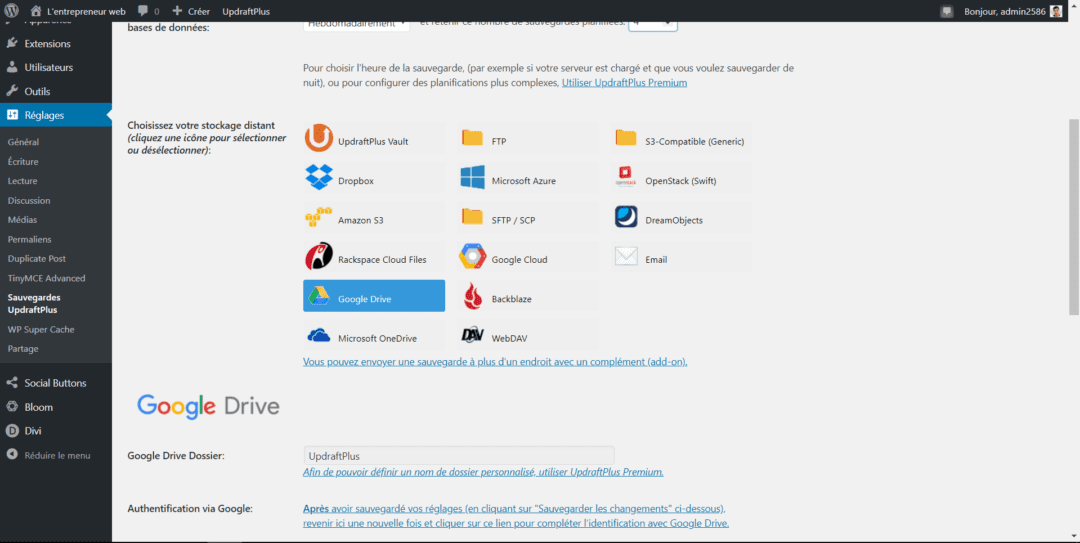Open the Réglages settings menu
The width and height of the screenshot is (1080, 543).
[56, 115]
